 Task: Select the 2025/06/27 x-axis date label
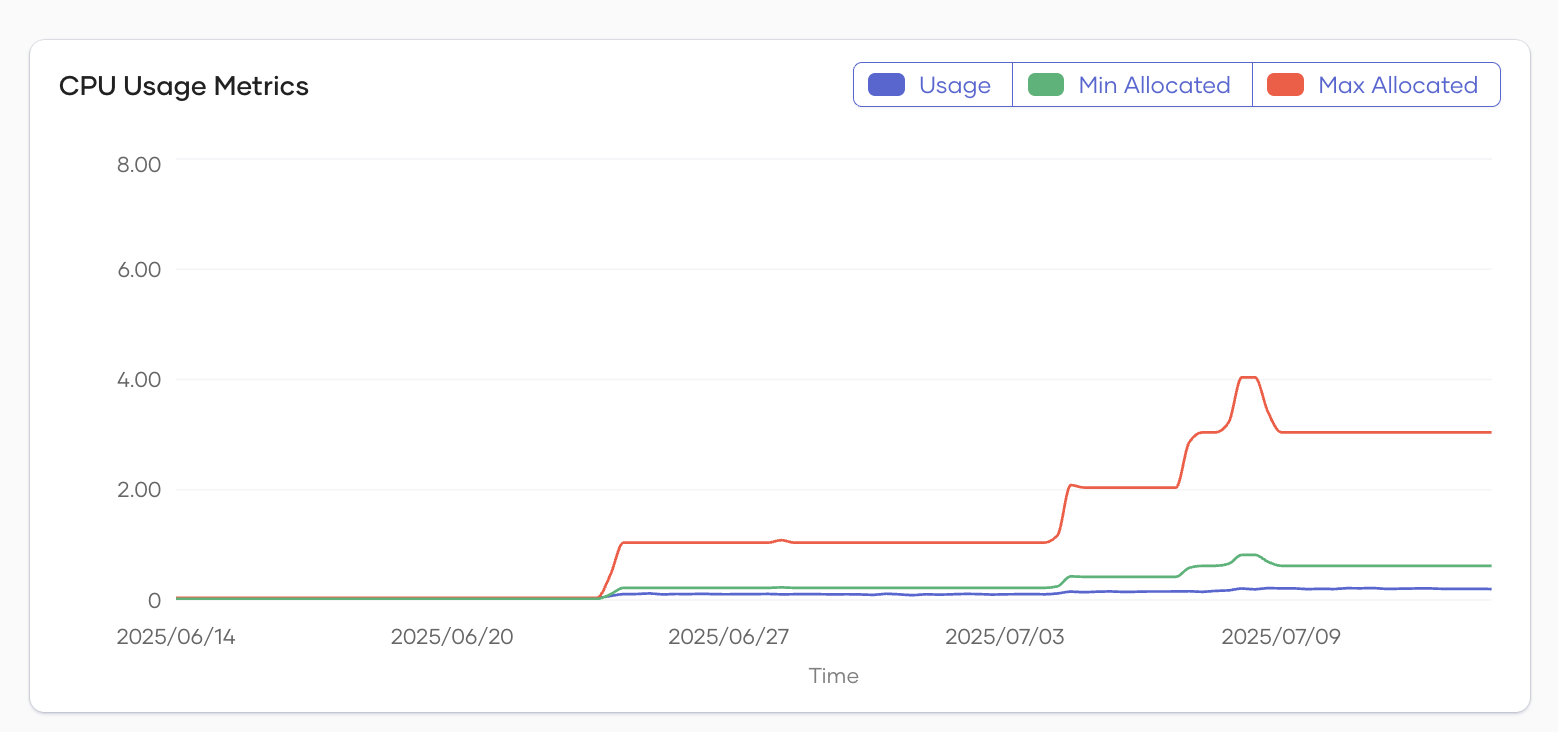729,637
